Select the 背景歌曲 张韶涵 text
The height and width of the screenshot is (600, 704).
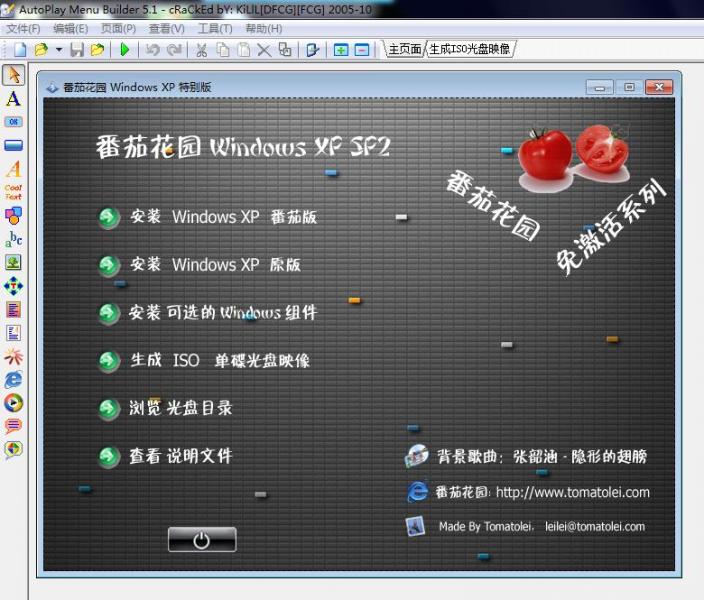pos(542,457)
